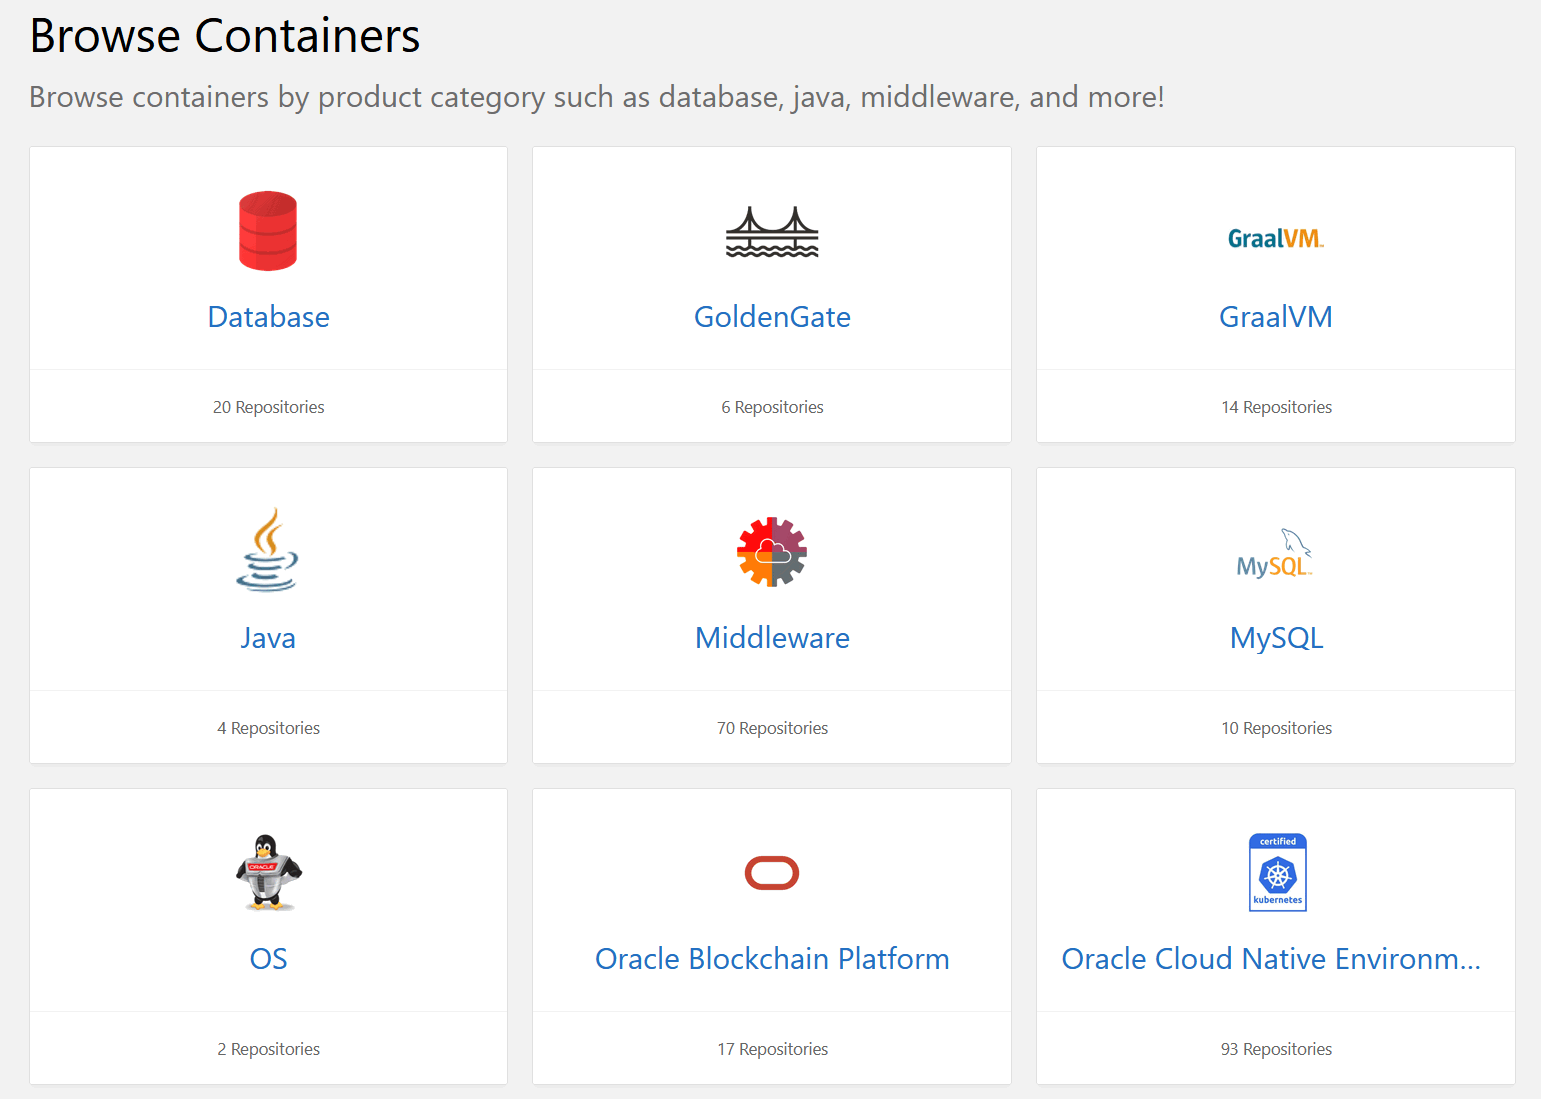Click the GoldenGate bridge icon
This screenshot has width=1541, height=1099.
772,232
